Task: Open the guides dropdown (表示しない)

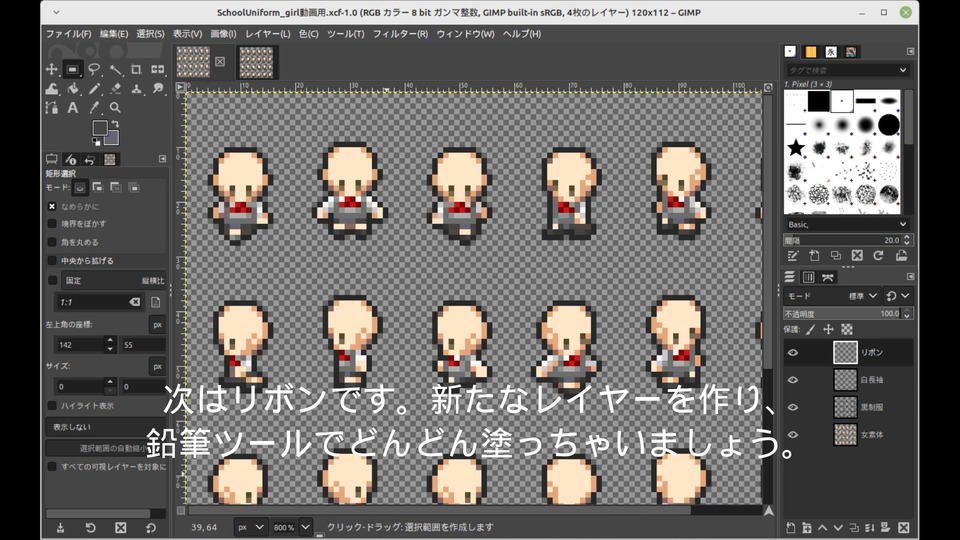Action: pyautogui.click(x=105, y=427)
